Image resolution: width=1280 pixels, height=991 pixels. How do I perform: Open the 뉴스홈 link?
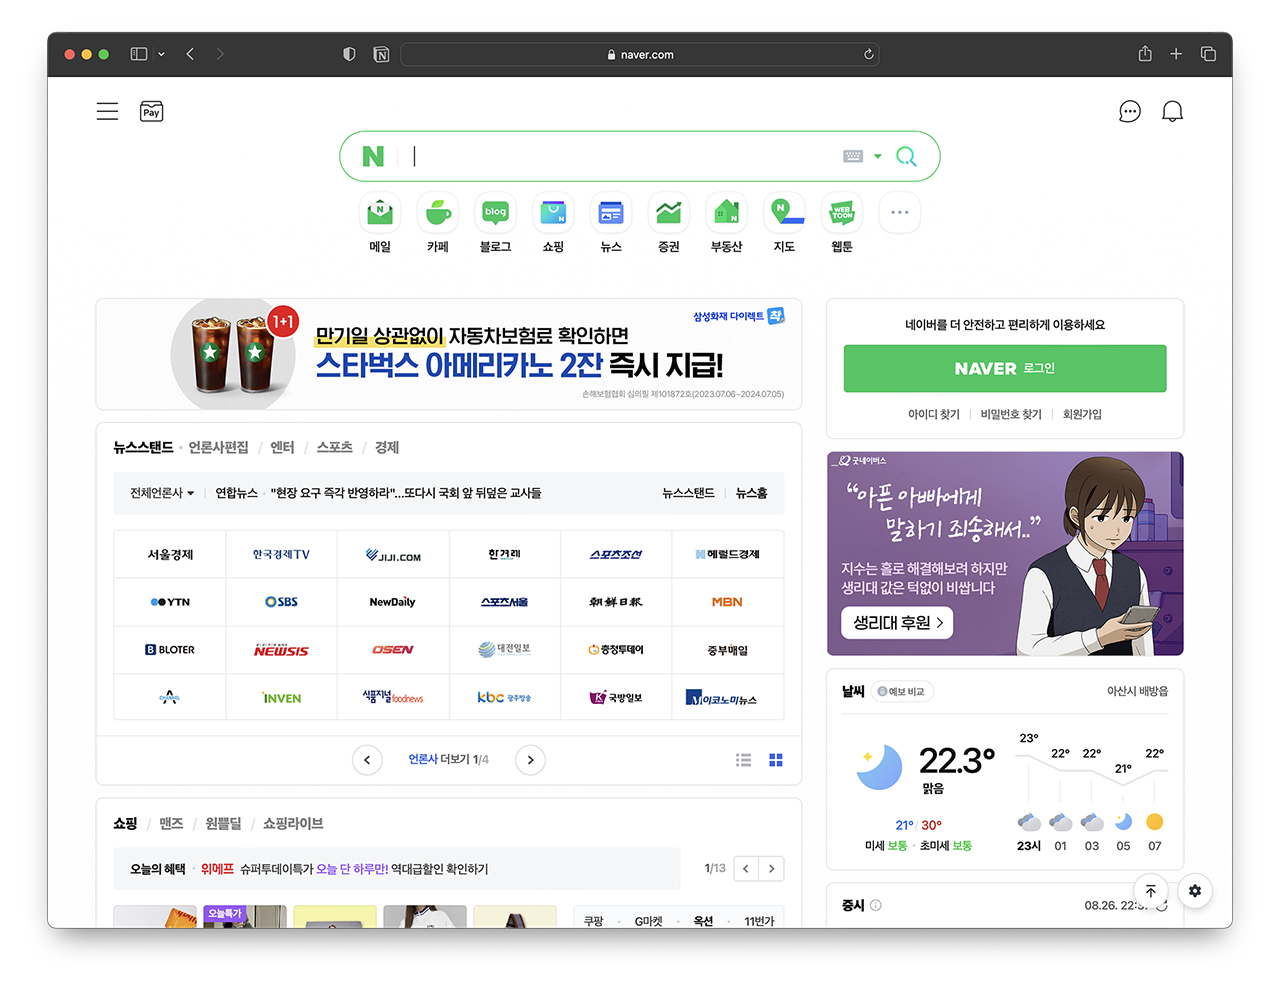click(752, 493)
